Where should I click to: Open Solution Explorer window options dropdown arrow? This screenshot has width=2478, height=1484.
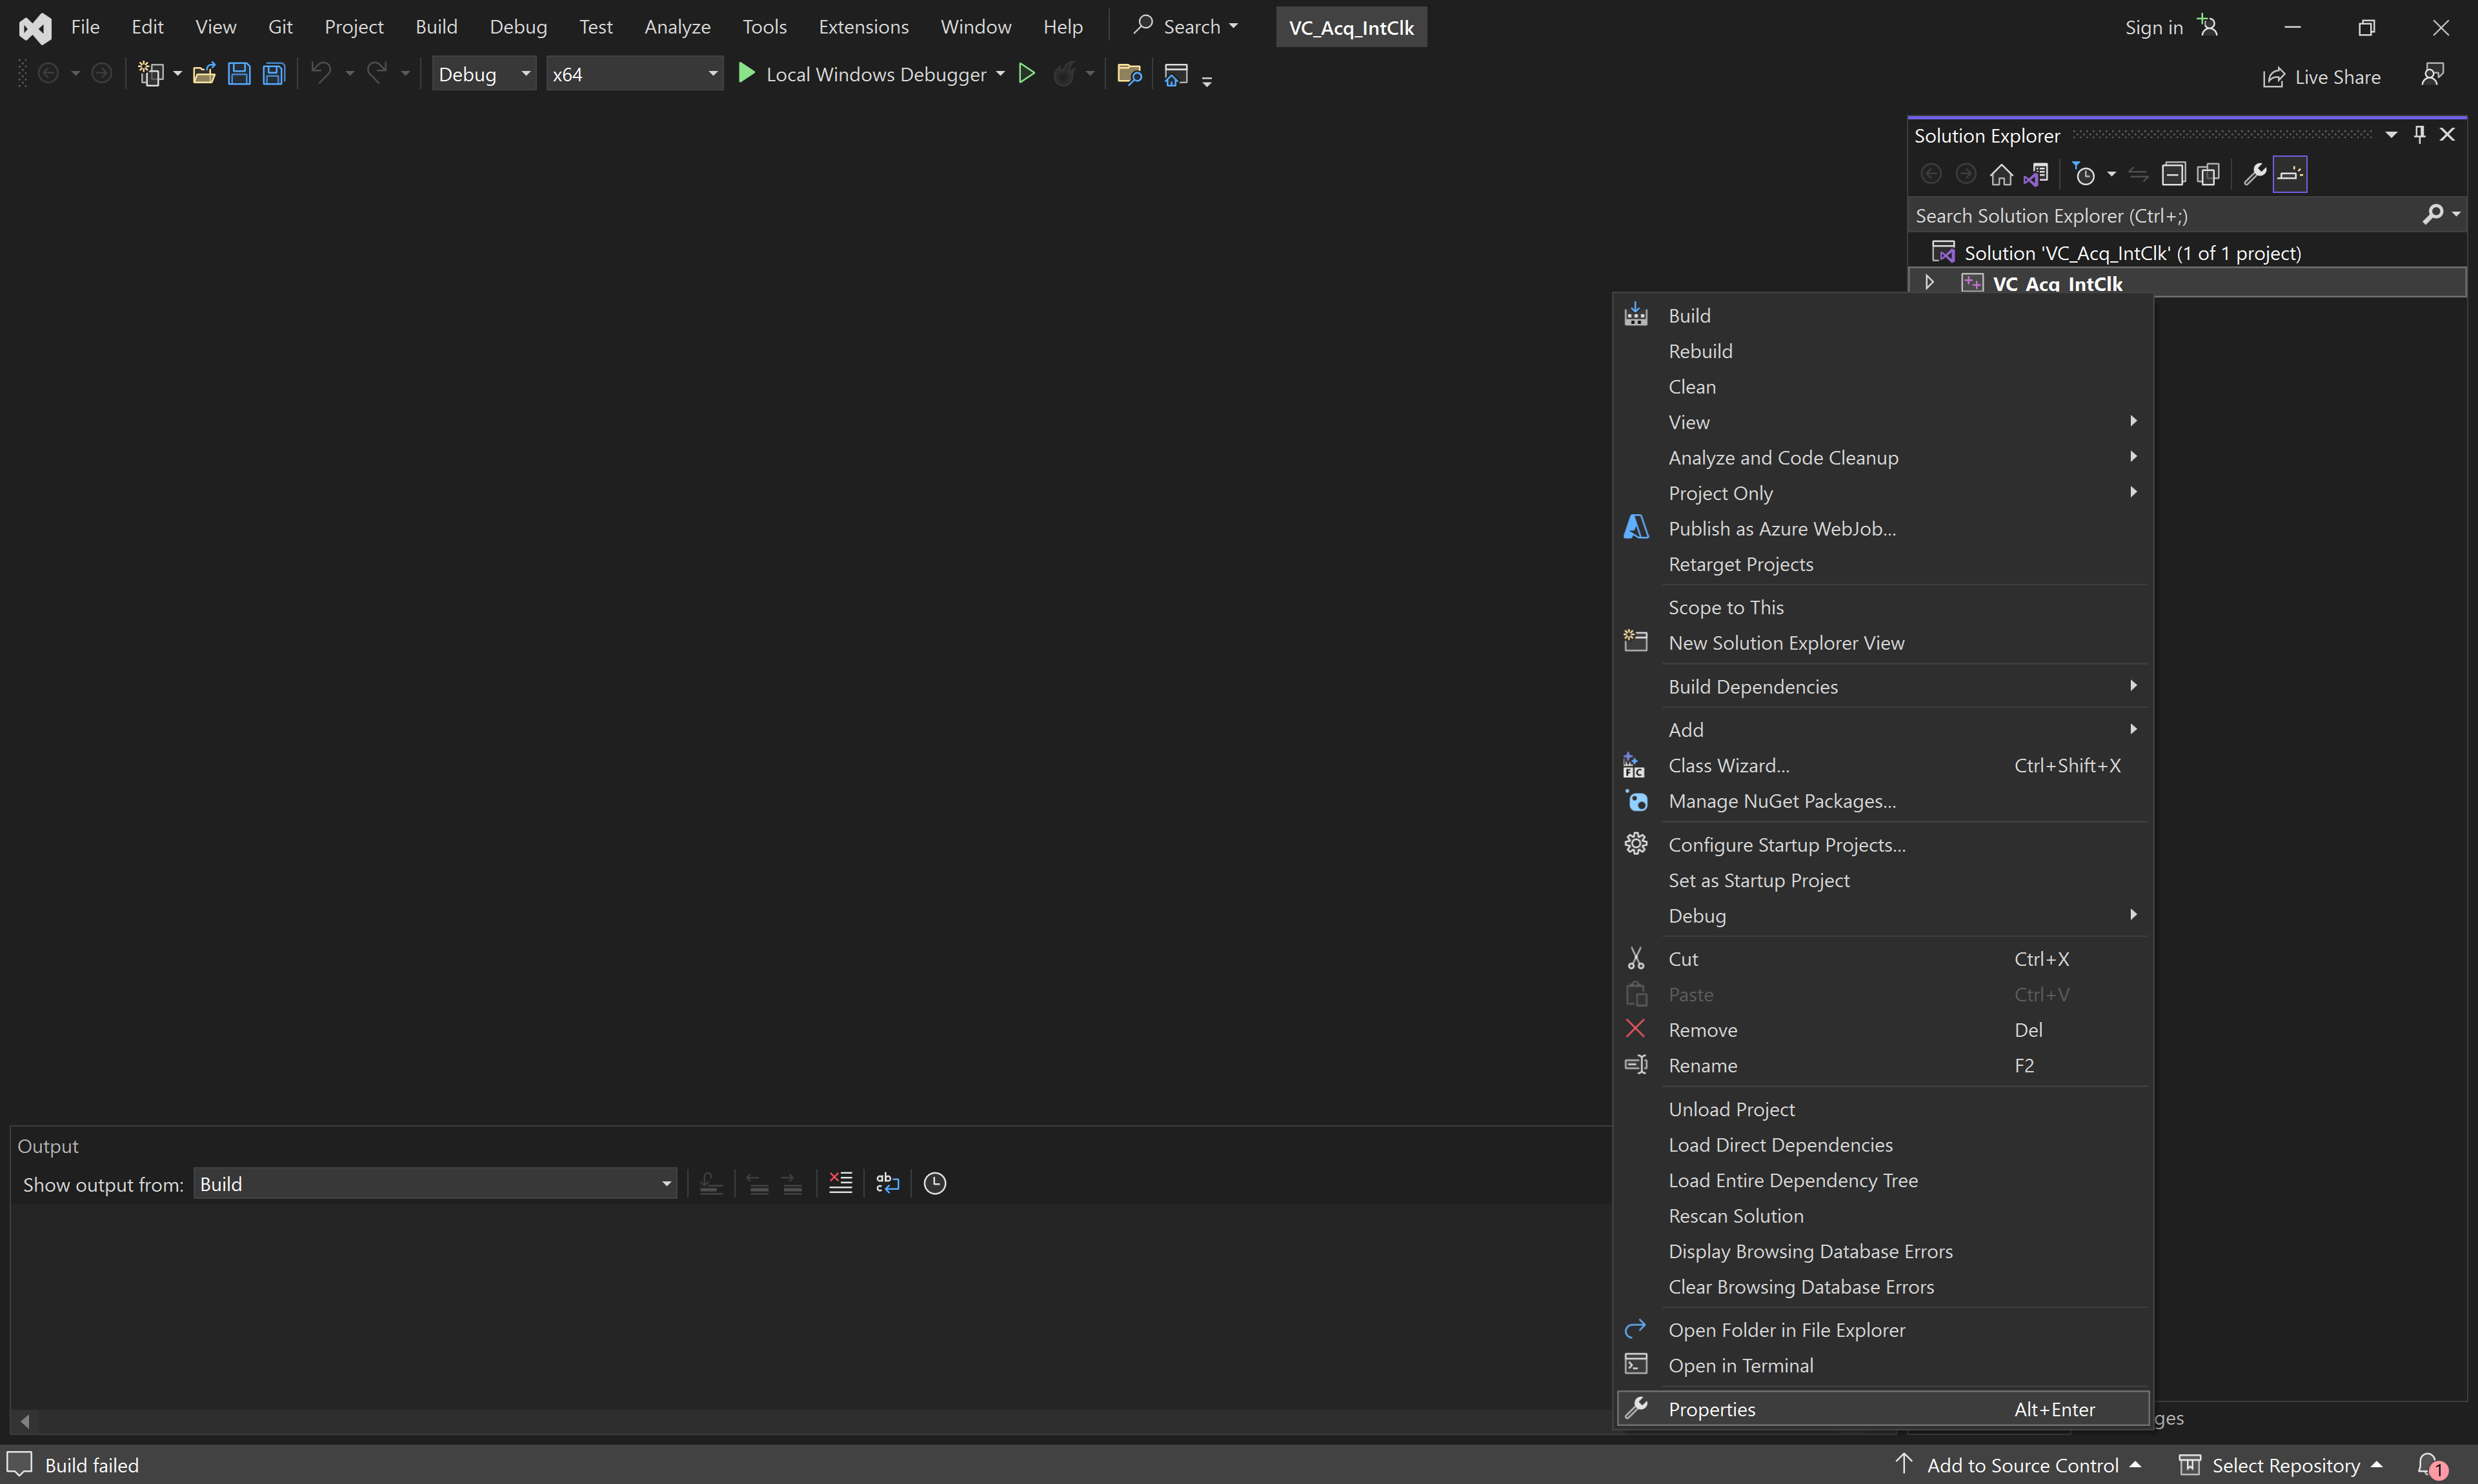[x=2391, y=134]
